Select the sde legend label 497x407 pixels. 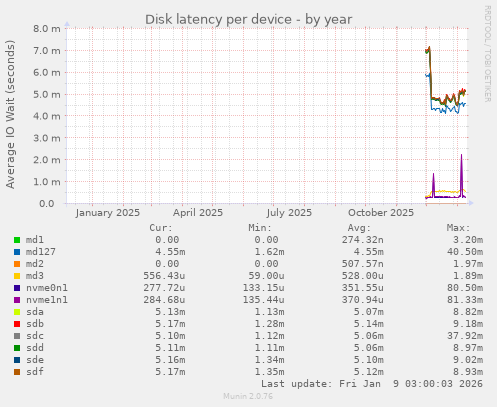point(35,360)
